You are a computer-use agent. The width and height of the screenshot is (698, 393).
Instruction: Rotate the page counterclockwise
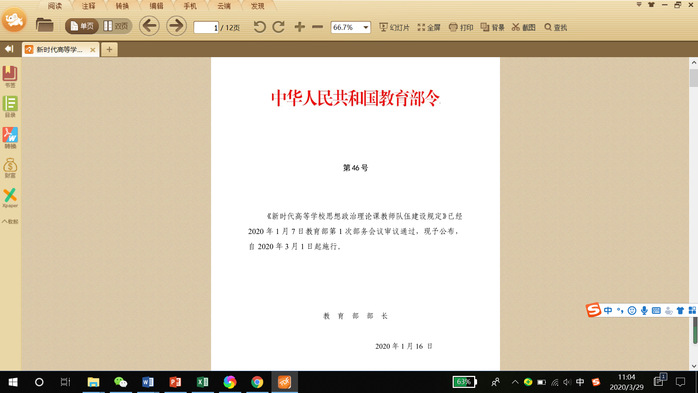[x=260, y=27]
